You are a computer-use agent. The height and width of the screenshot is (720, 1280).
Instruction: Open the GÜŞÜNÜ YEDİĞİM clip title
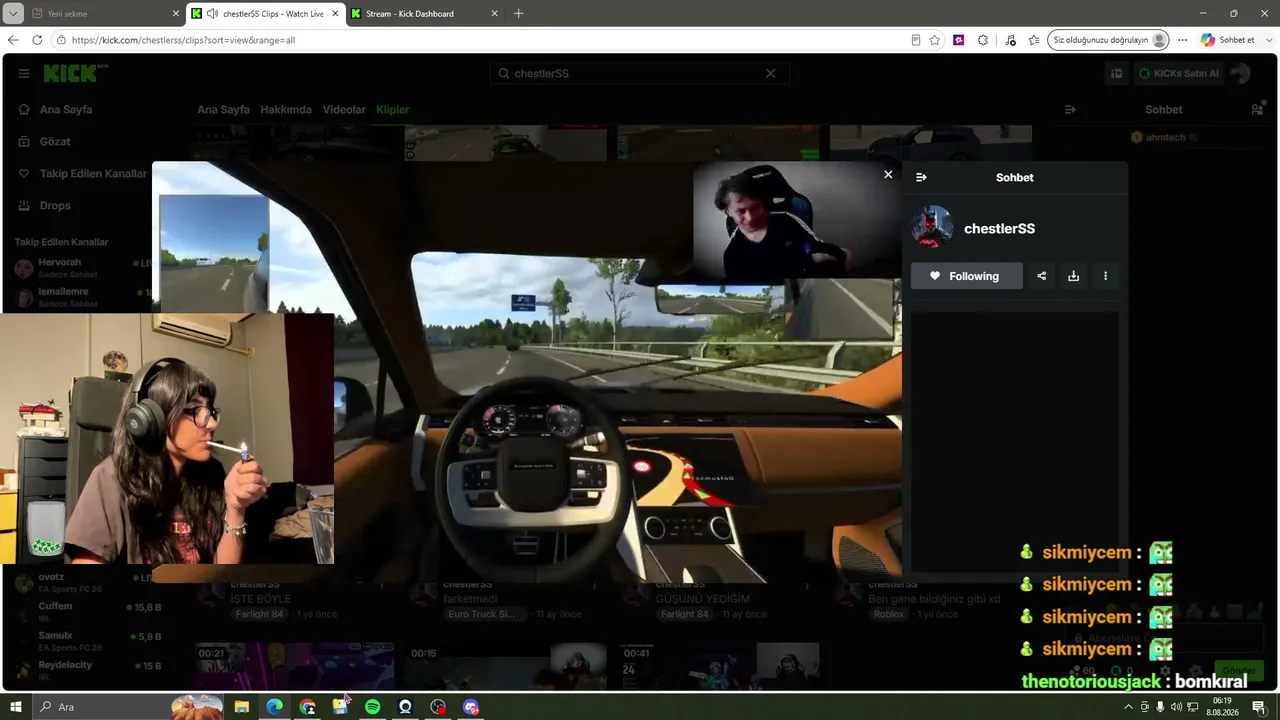coord(703,599)
